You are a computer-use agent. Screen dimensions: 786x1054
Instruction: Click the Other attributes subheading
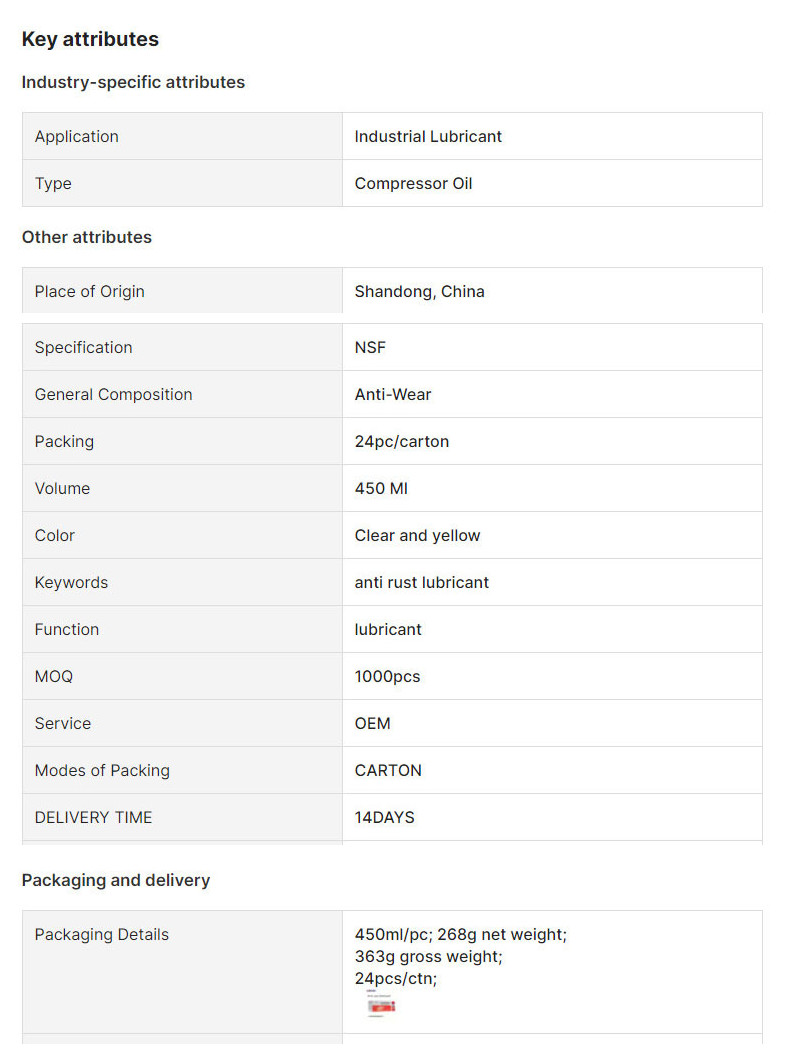coord(87,237)
